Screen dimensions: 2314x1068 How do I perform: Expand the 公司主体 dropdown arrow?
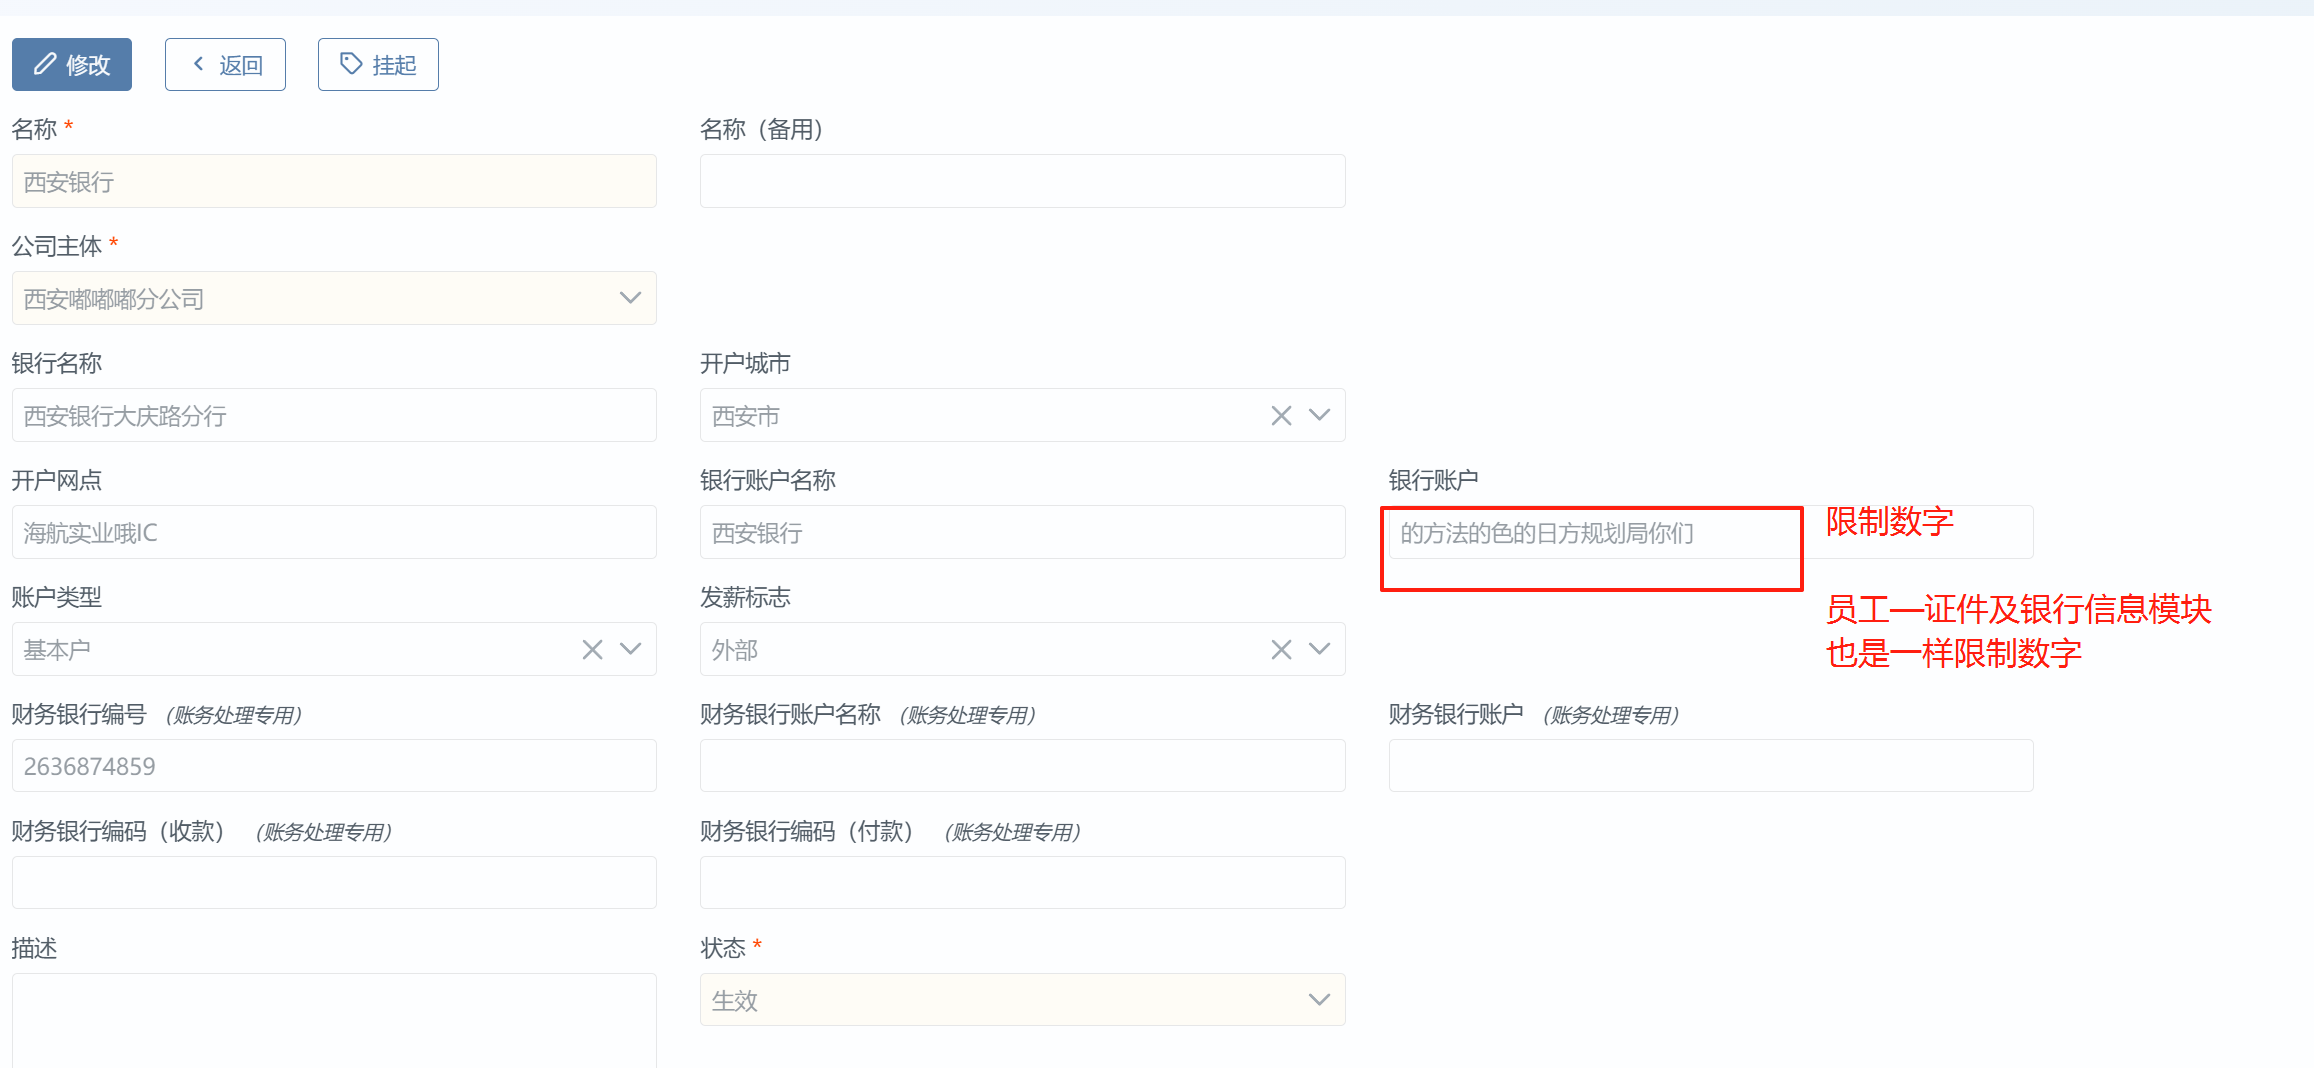pyautogui.click(x=630, y=298)
